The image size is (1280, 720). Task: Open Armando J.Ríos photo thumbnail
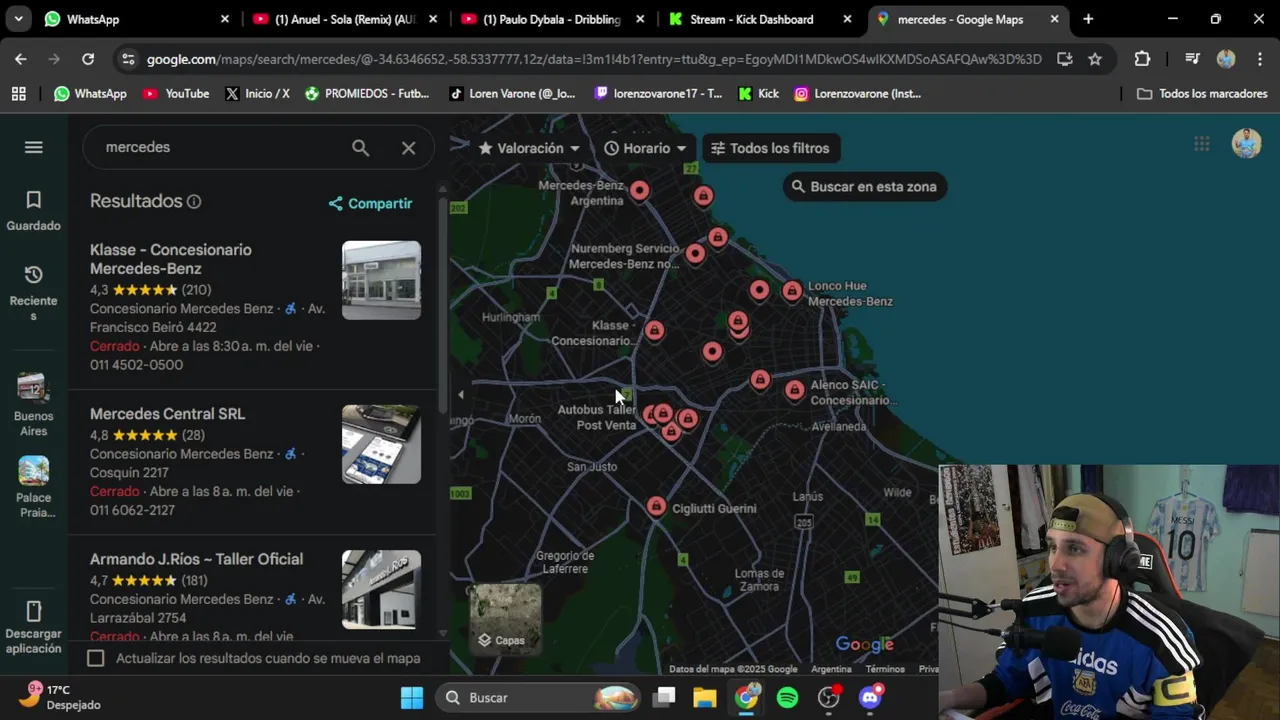click(x=381, y=589)
